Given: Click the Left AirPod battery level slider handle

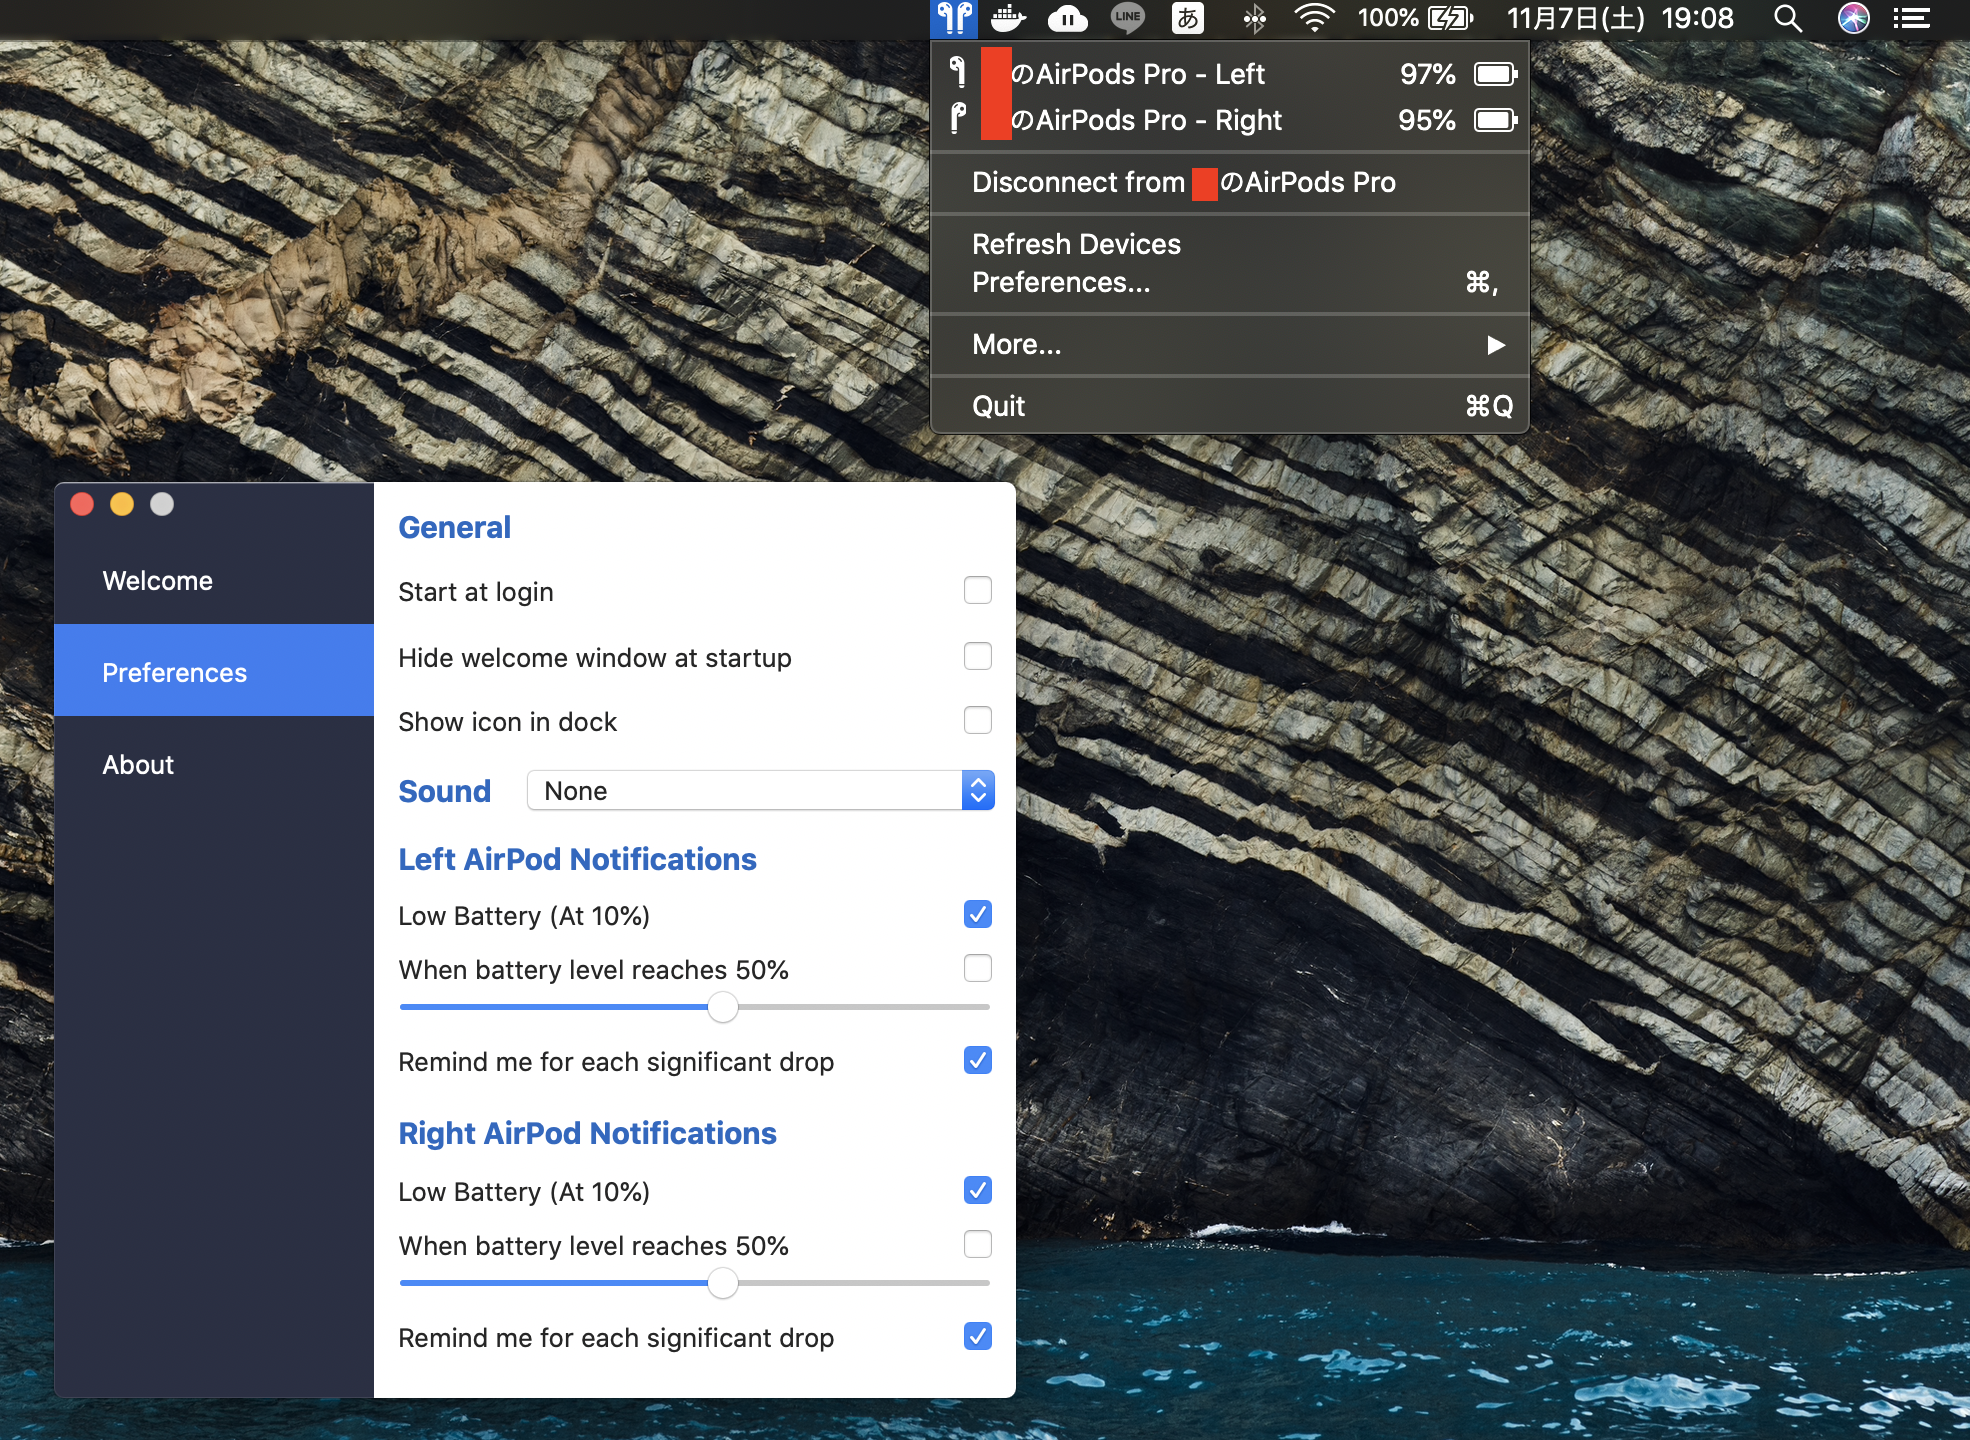Looking at the screenshot, I should pos(722,1007).
